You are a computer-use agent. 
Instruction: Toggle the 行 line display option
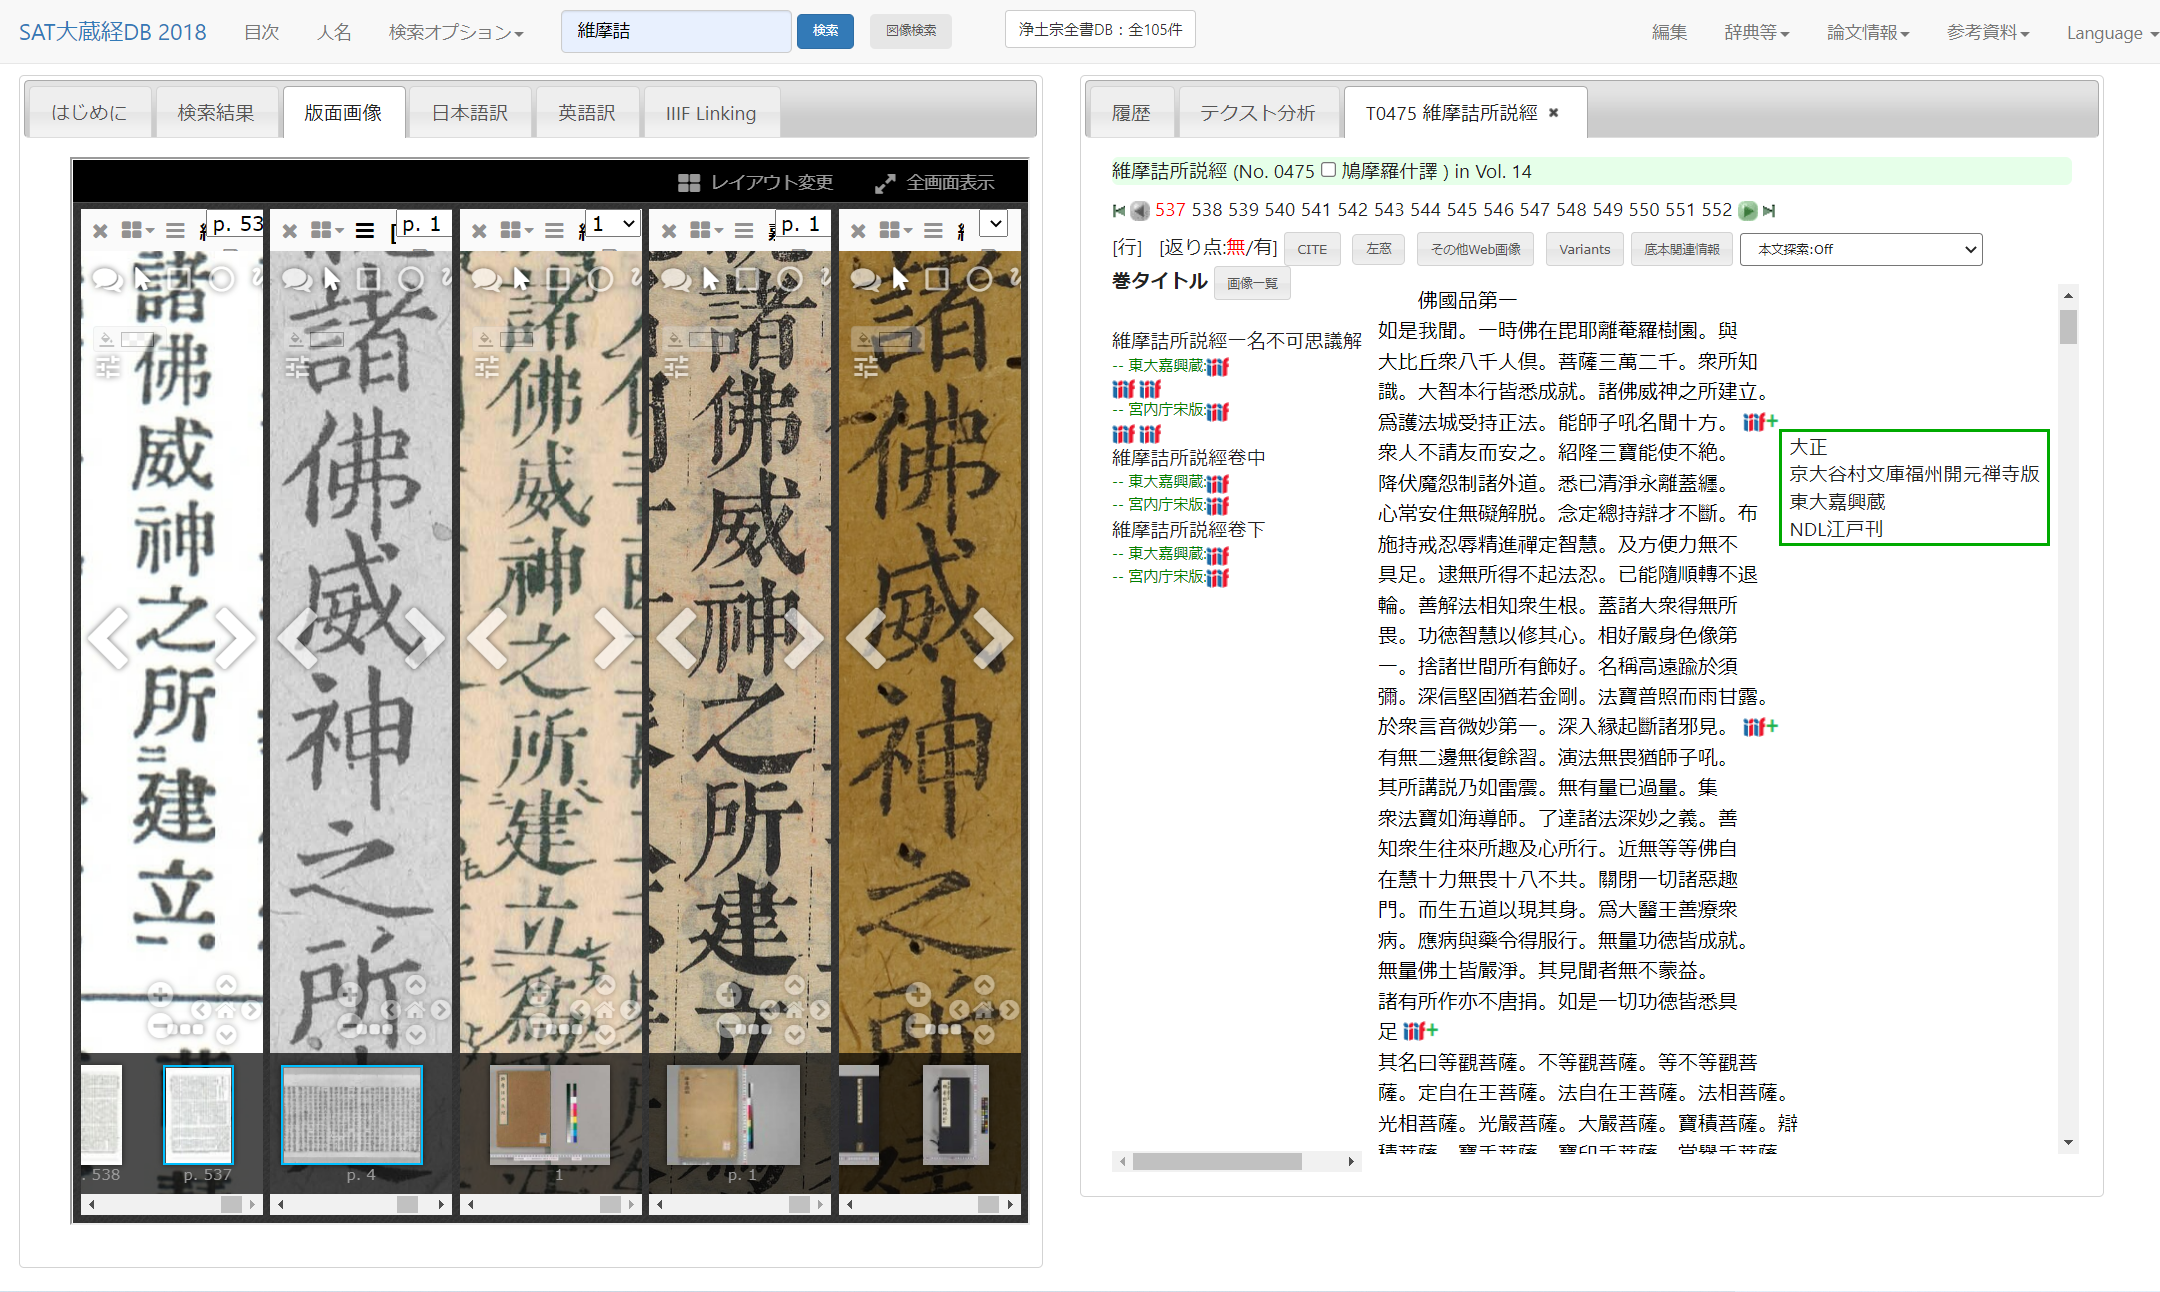[x=1127, y=248]
